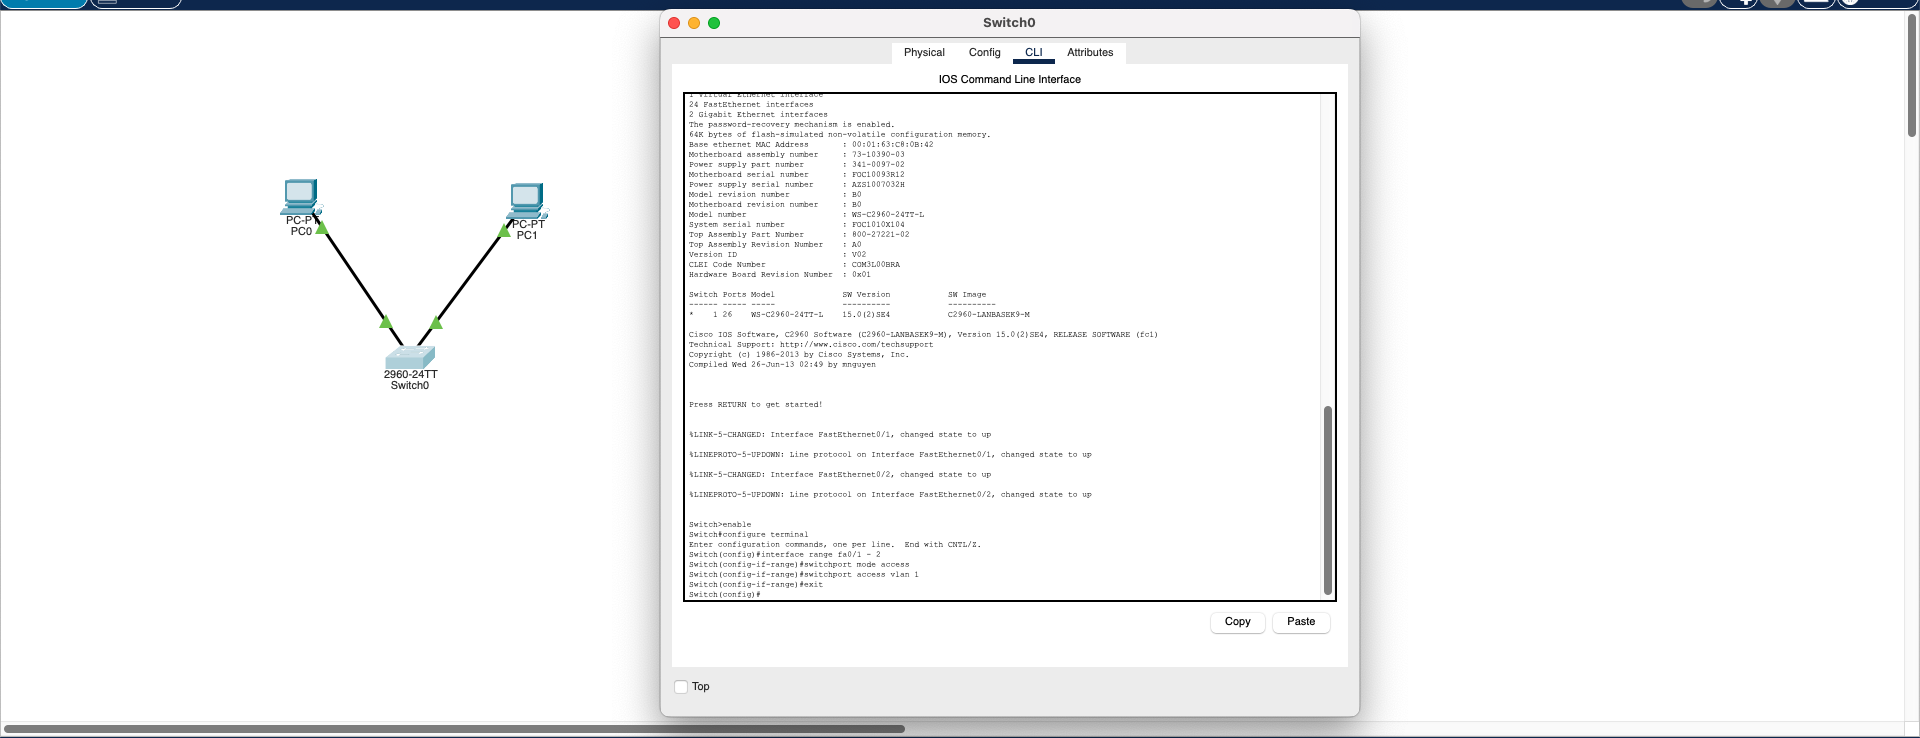This screenshot has height=738, width=1920.
Task: Click the Model number WS-C2960-24TT-L line
Action: coord(806,215)
